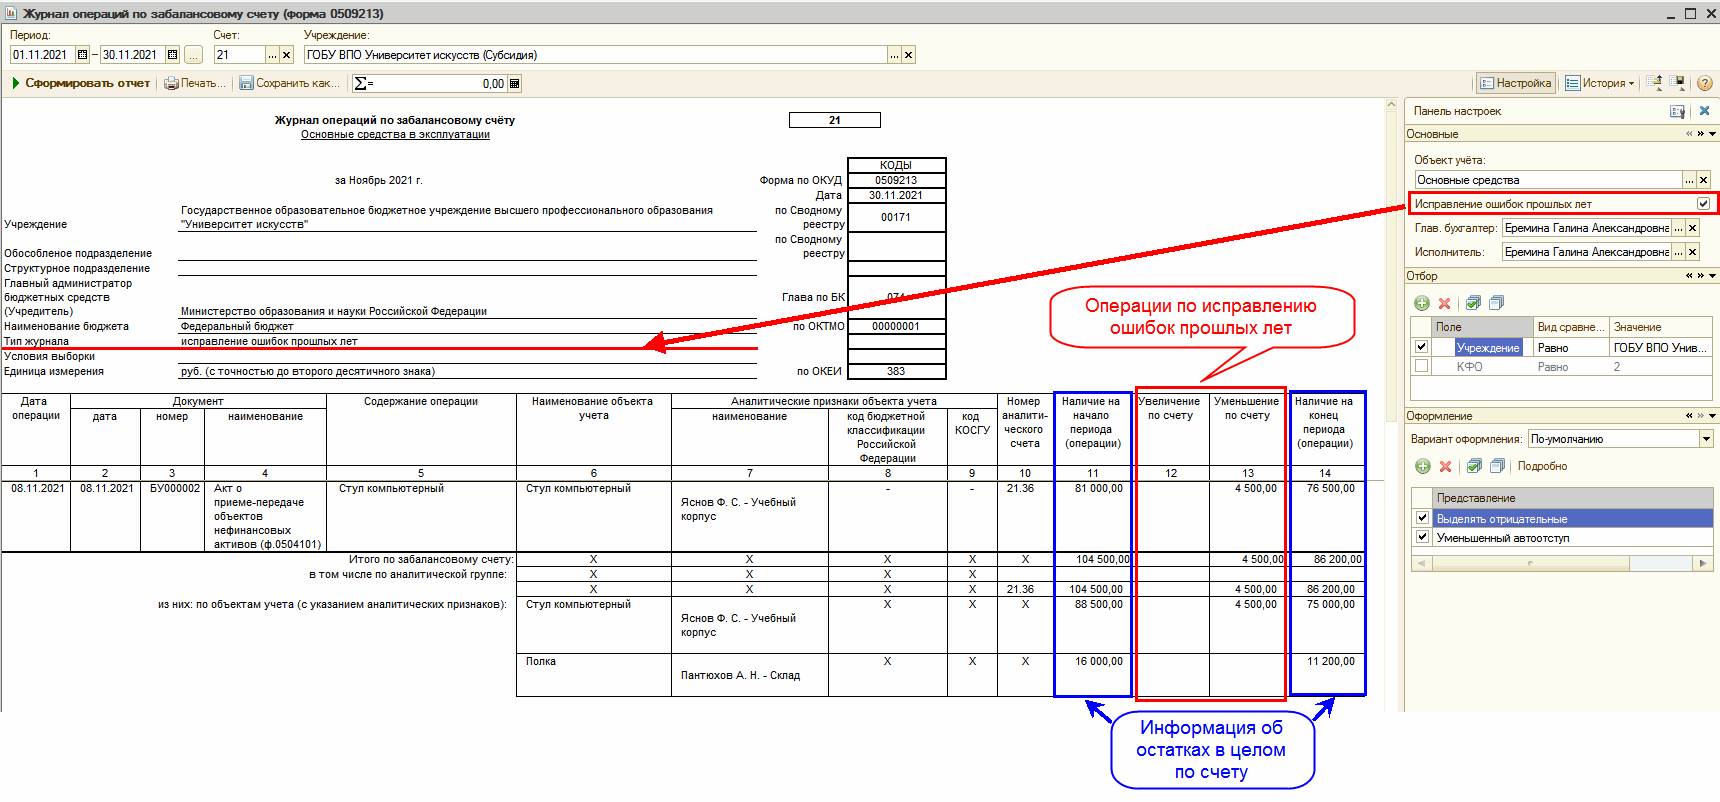Click save settings icon in toolbar

click(x=1678, y=83)
